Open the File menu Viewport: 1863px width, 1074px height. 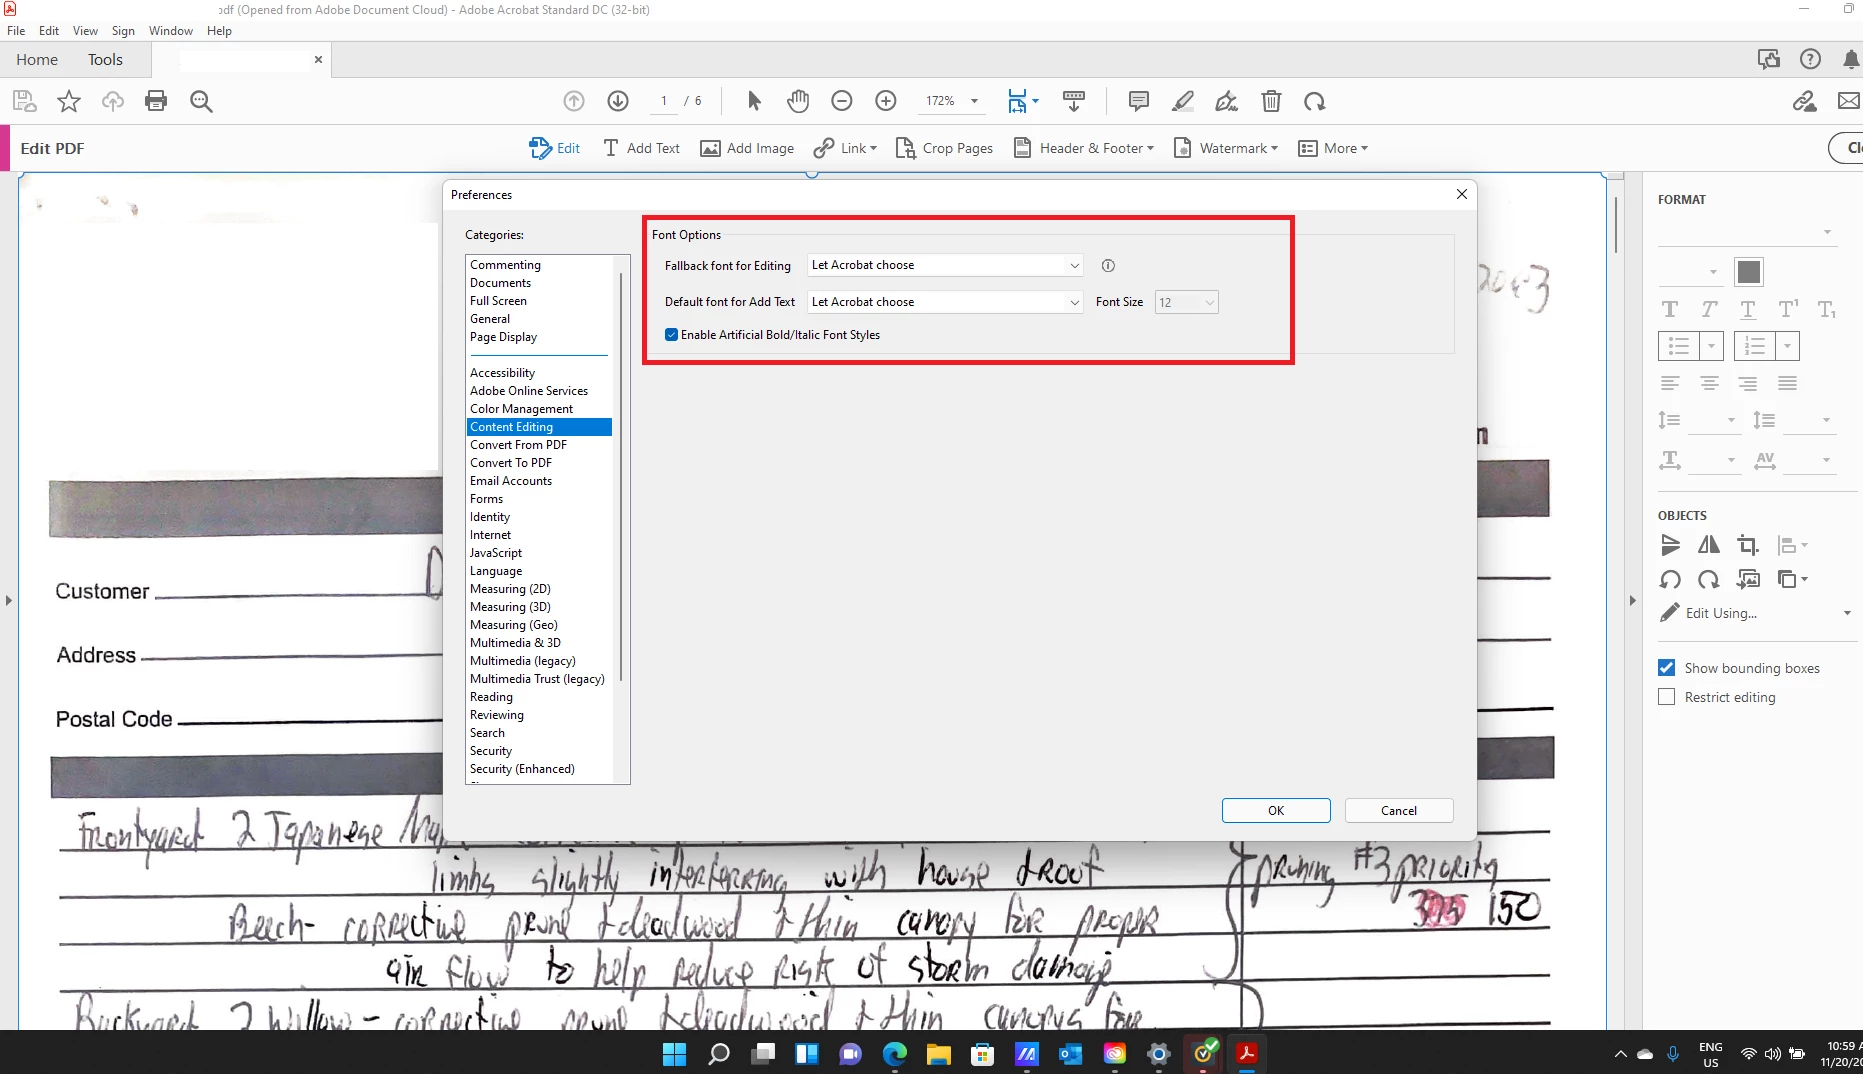[x=16, y=31]
